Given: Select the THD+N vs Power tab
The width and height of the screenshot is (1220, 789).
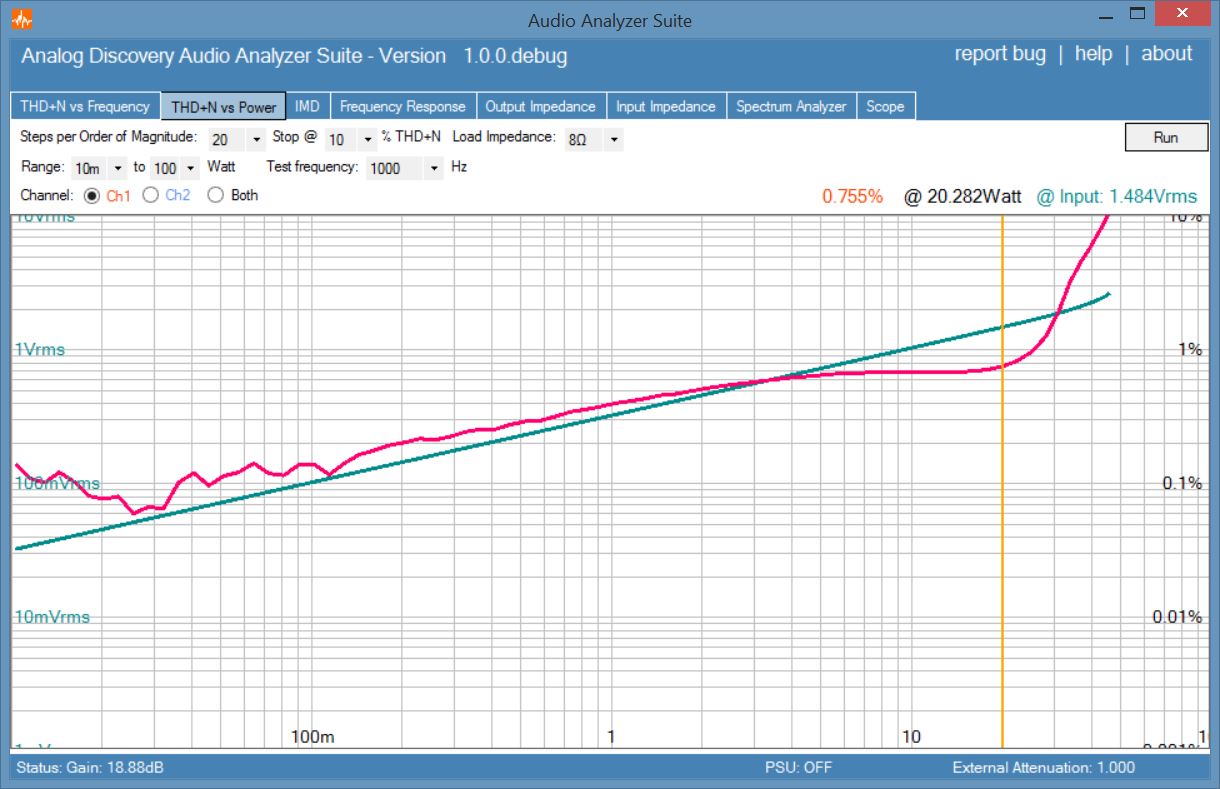Looking at the screenshot, I should [x=224, y=107].
